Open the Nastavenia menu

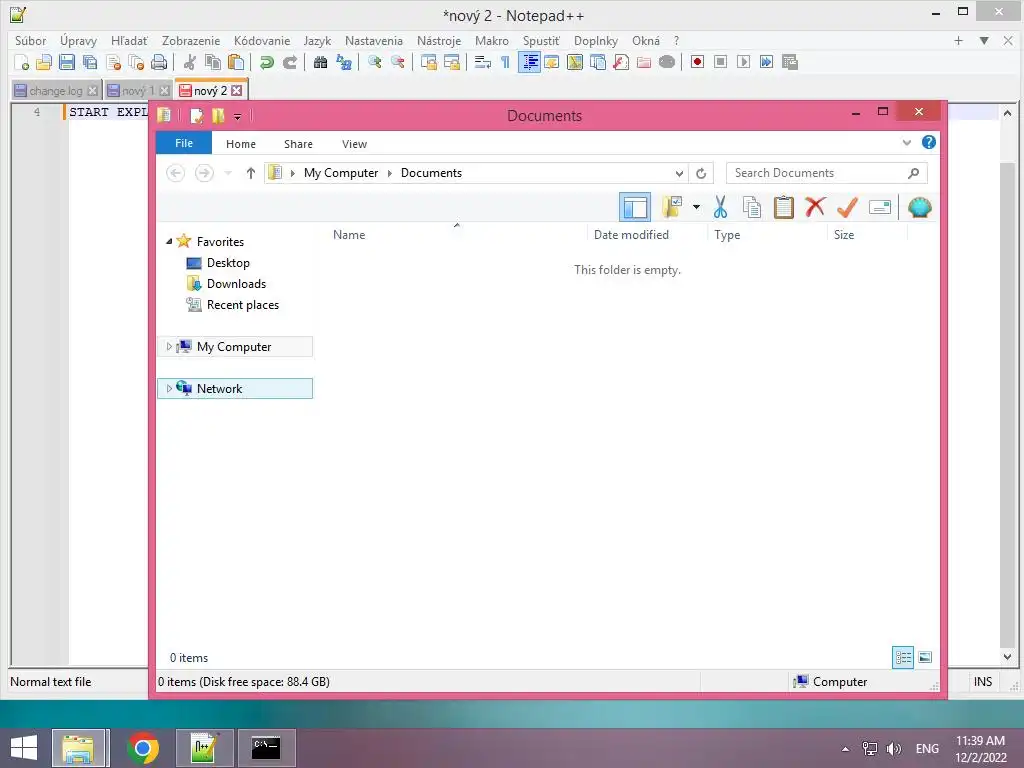(x=374, y=40)
